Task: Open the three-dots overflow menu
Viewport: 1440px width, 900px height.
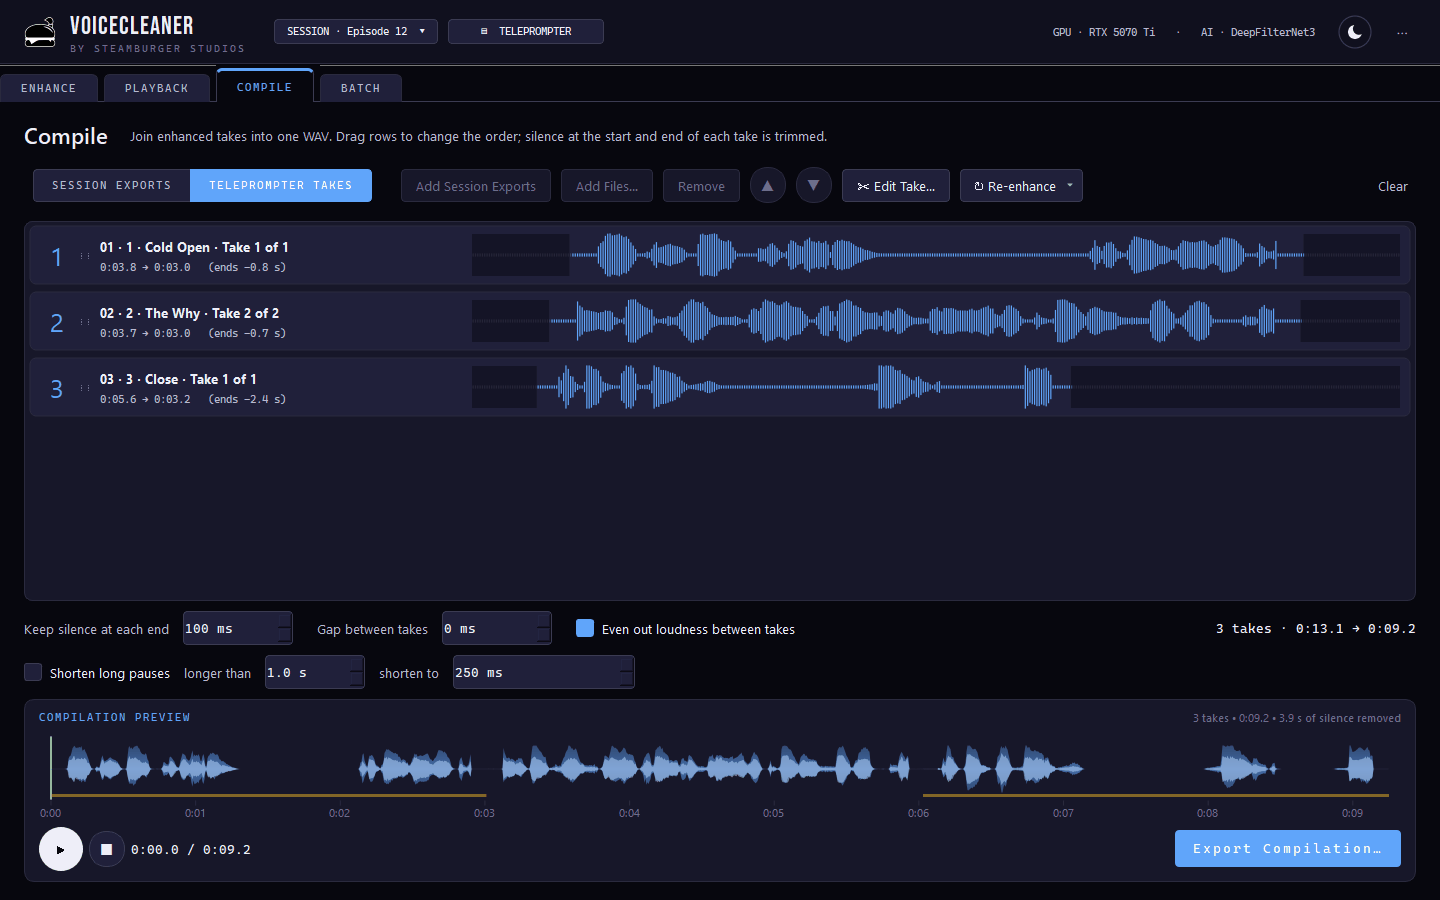Action: [1402, 33]
